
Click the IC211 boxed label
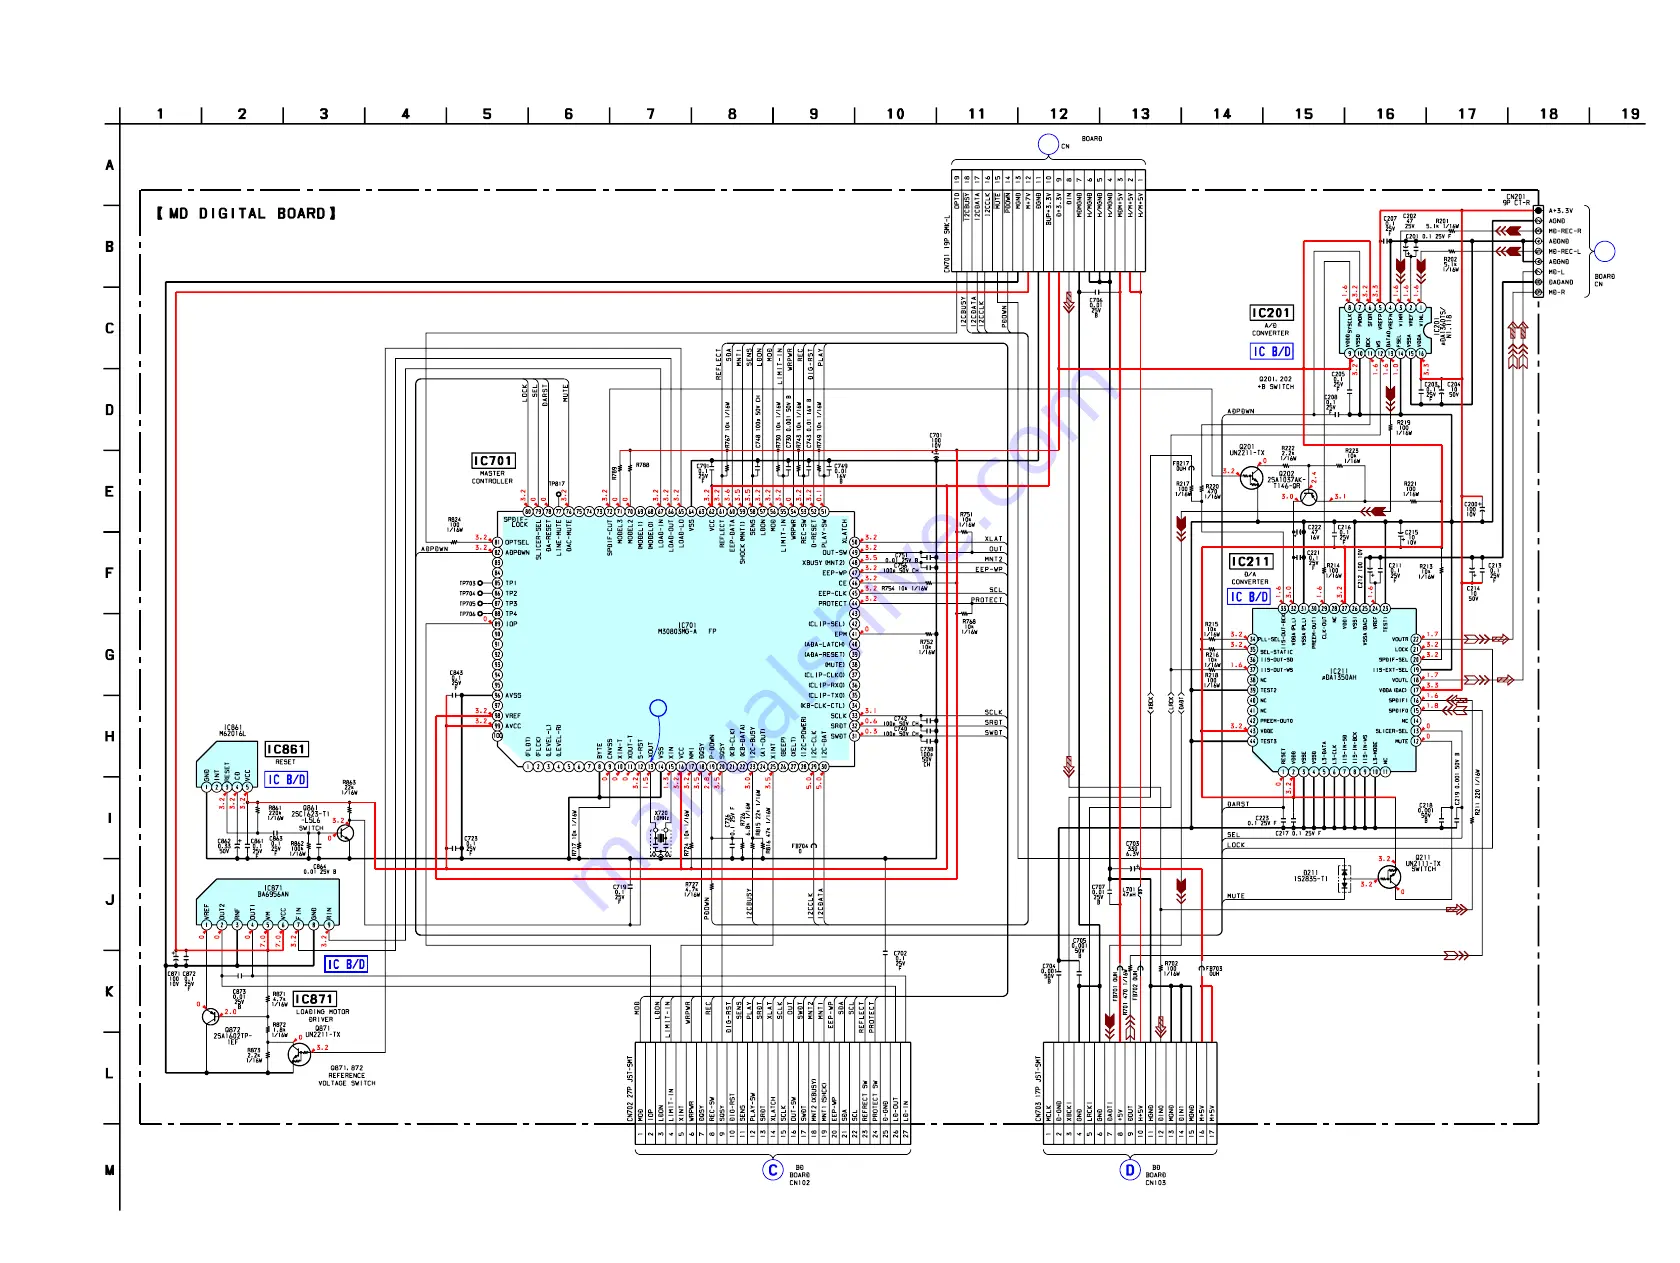[1251, 562]
